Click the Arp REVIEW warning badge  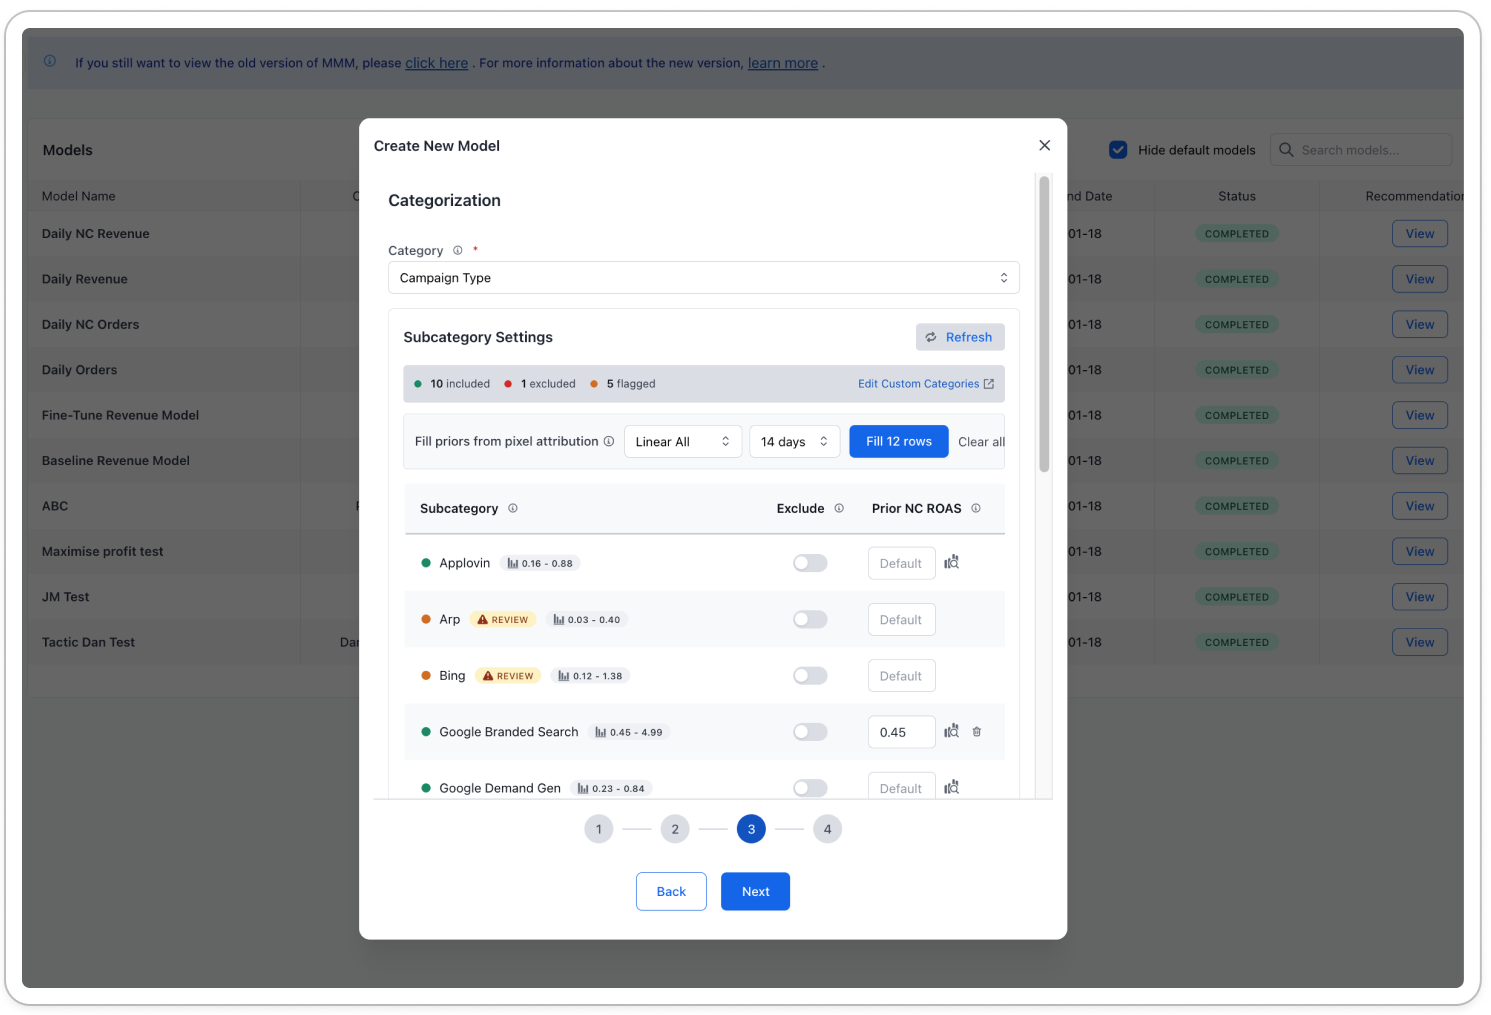503,620
